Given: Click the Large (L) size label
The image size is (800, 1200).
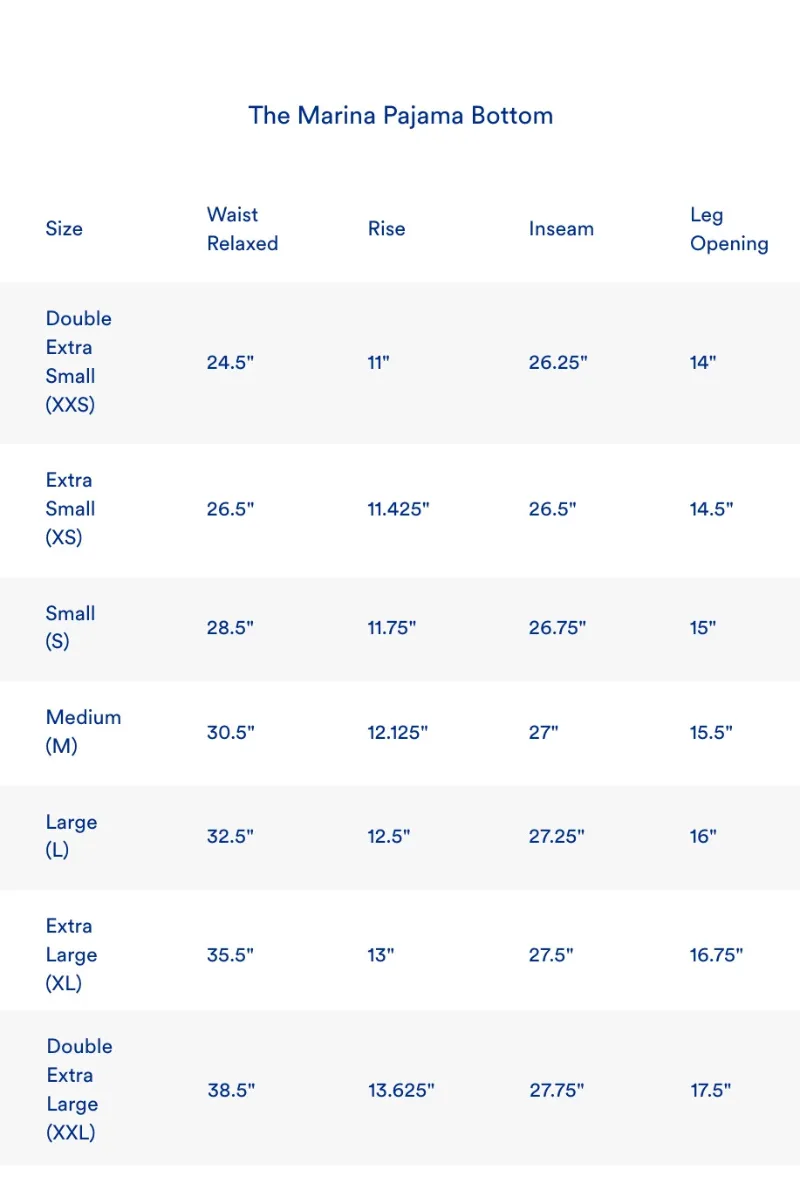Looking at the screenshot, I should [71, 836].
